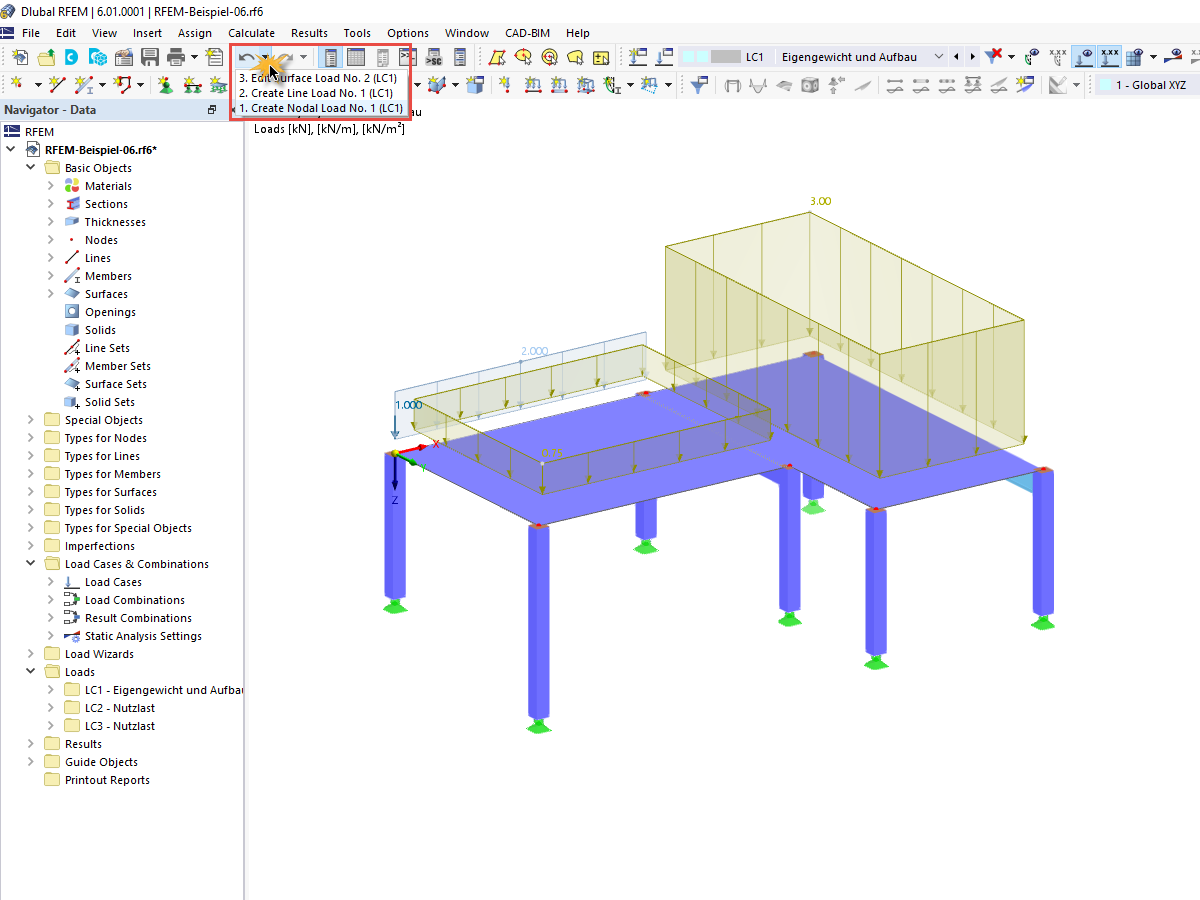Open the undo history dropdown arrow
The width and height of the screenshot is (1200, 900).
264,57
